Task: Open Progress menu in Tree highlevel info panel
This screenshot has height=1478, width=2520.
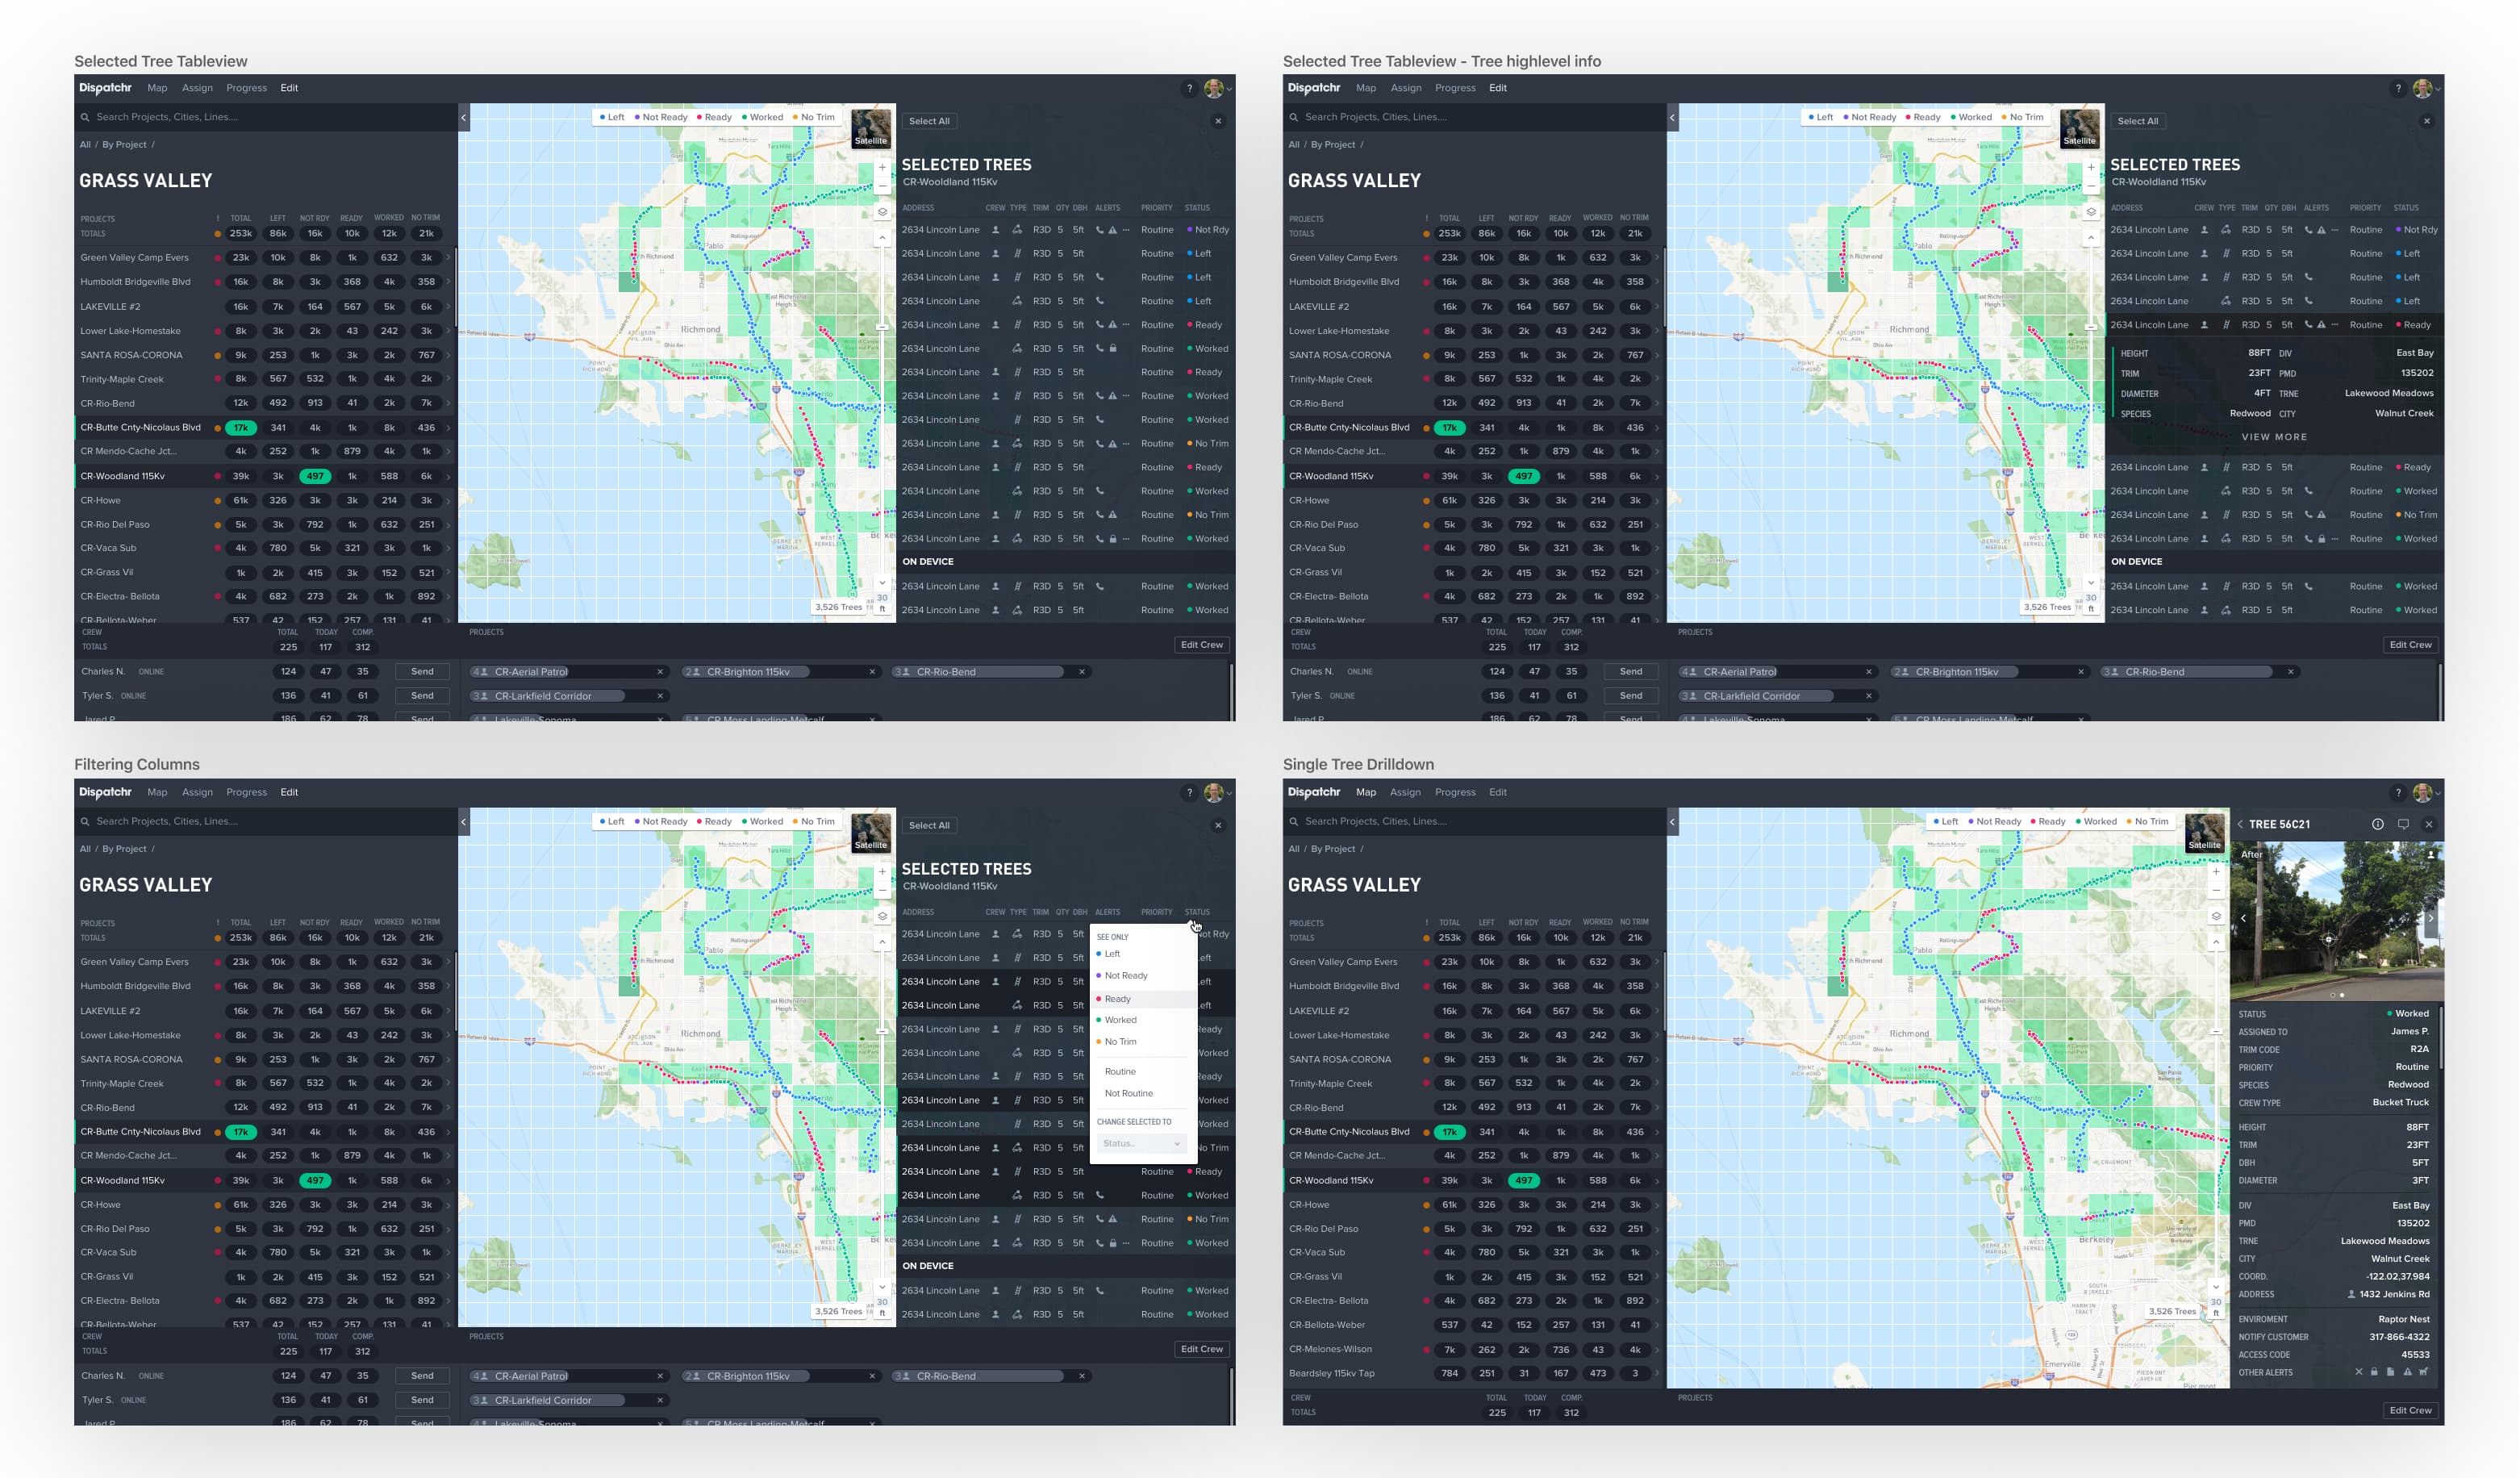Action: point(1455,88)
